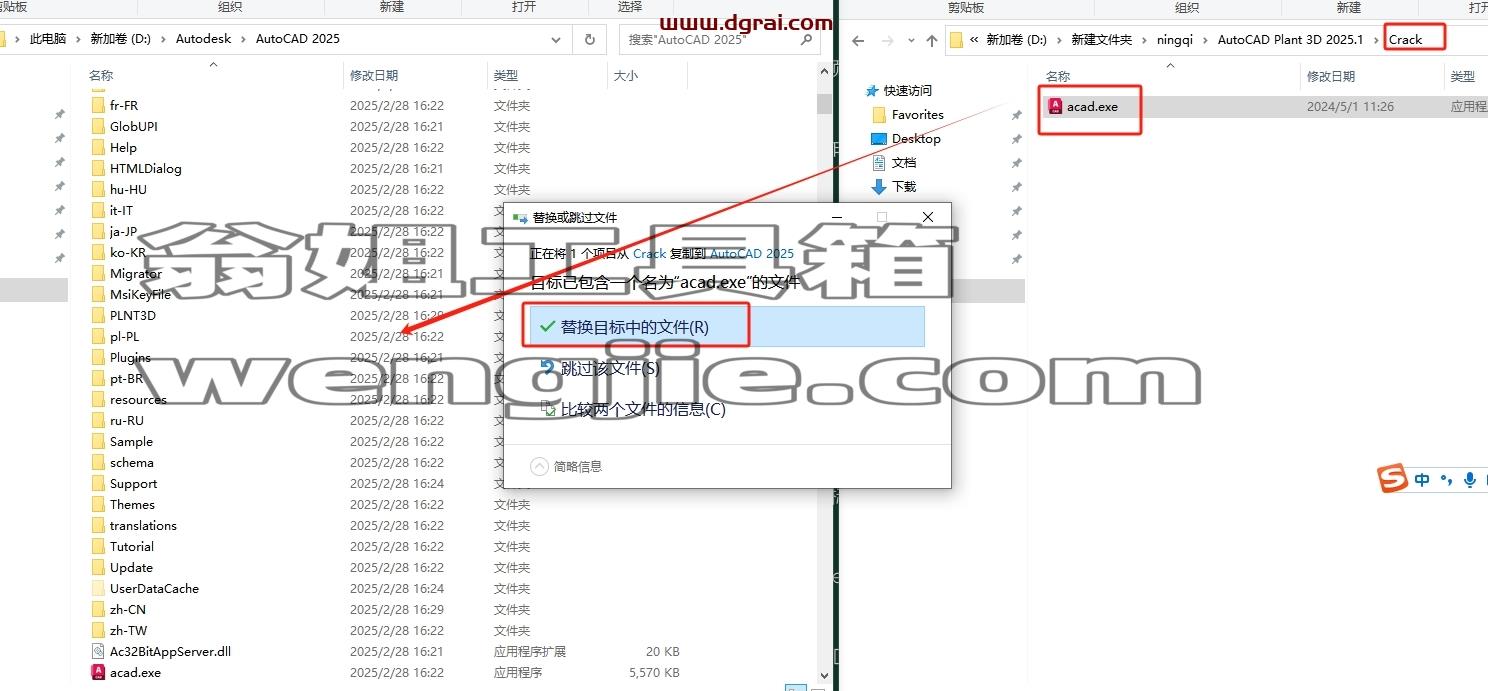Go up one level in right window
This screenshot has width=1488, height=691.
(x=931, y=40)
